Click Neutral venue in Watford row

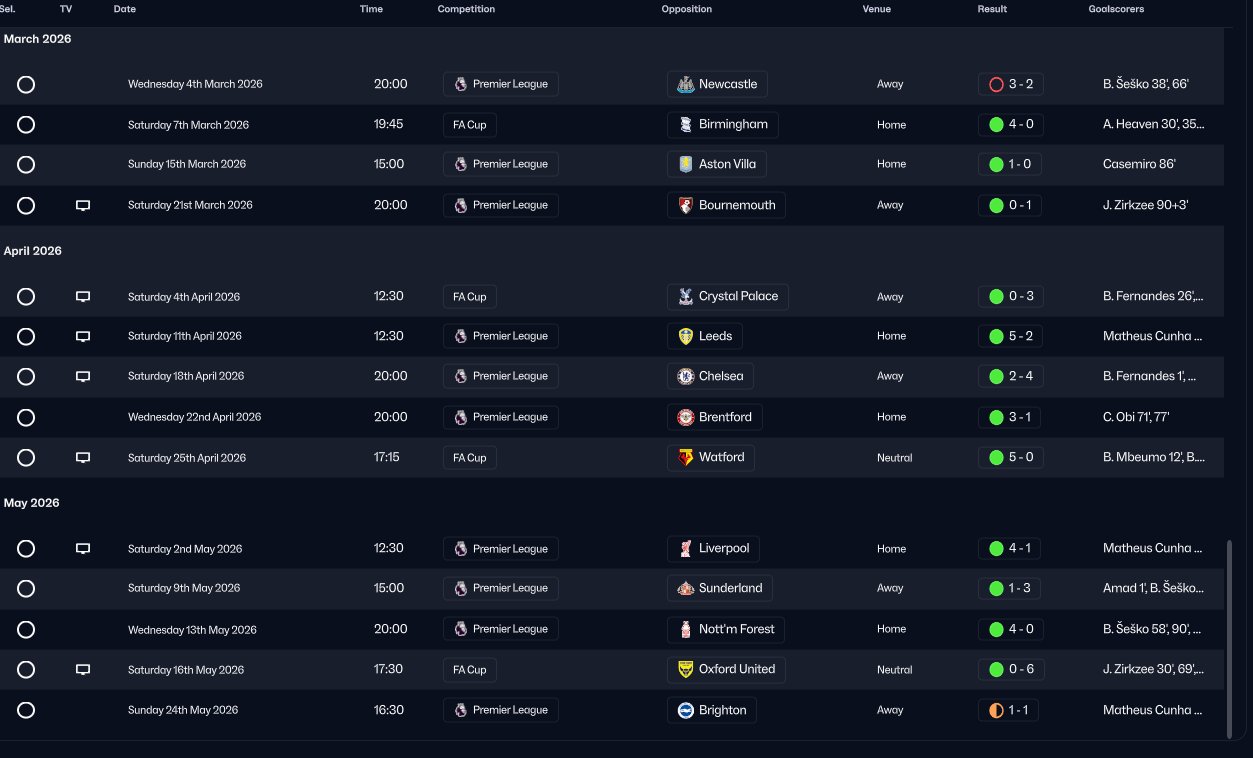(894, 458)
